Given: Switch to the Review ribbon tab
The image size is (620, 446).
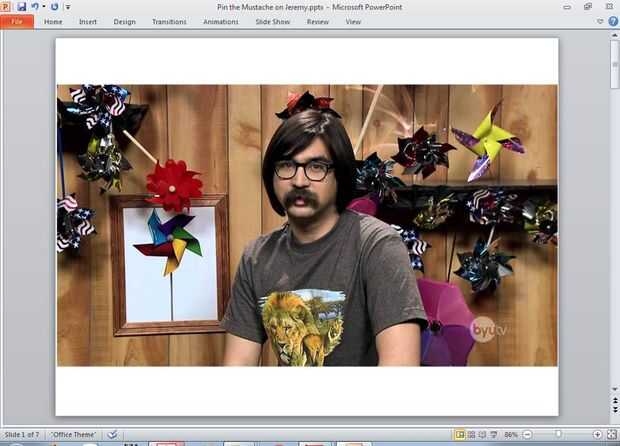Looking at the screenshot, I should (x=318, y=22).
